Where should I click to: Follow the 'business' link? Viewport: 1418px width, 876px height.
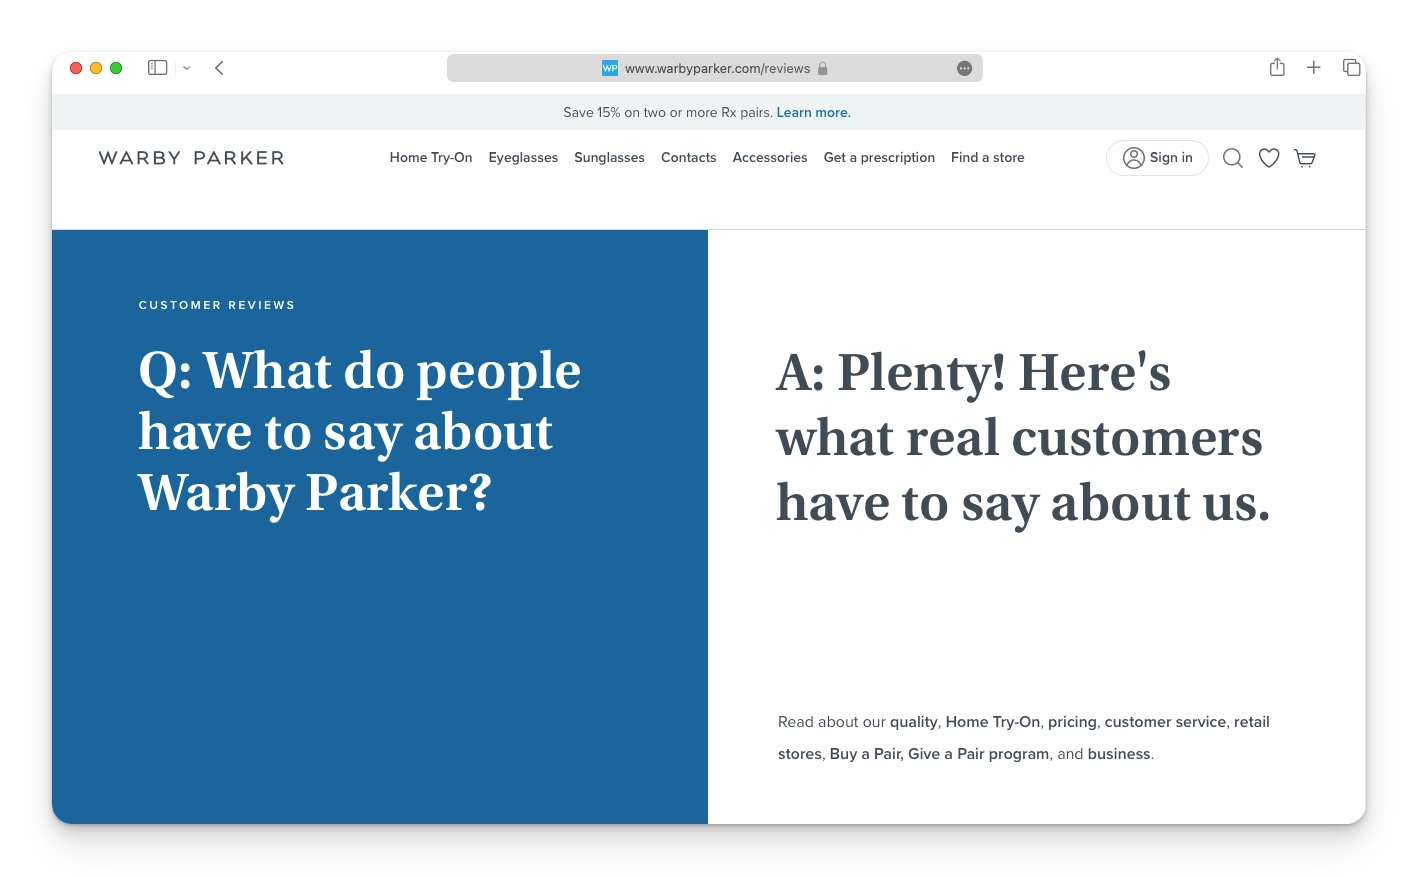click(x=1119, y=754)
